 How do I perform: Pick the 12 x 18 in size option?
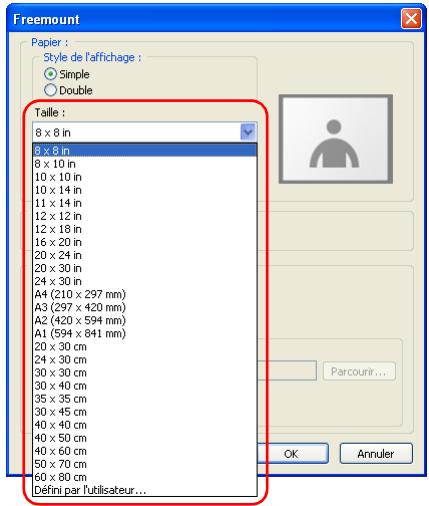pyautogui.click(x=145, y=229)
